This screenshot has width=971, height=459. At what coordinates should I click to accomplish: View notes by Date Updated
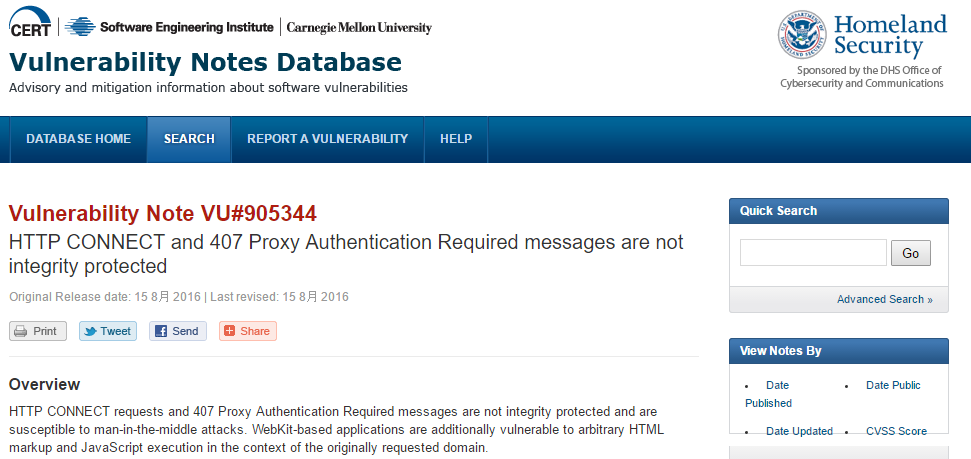click(799, 431)
